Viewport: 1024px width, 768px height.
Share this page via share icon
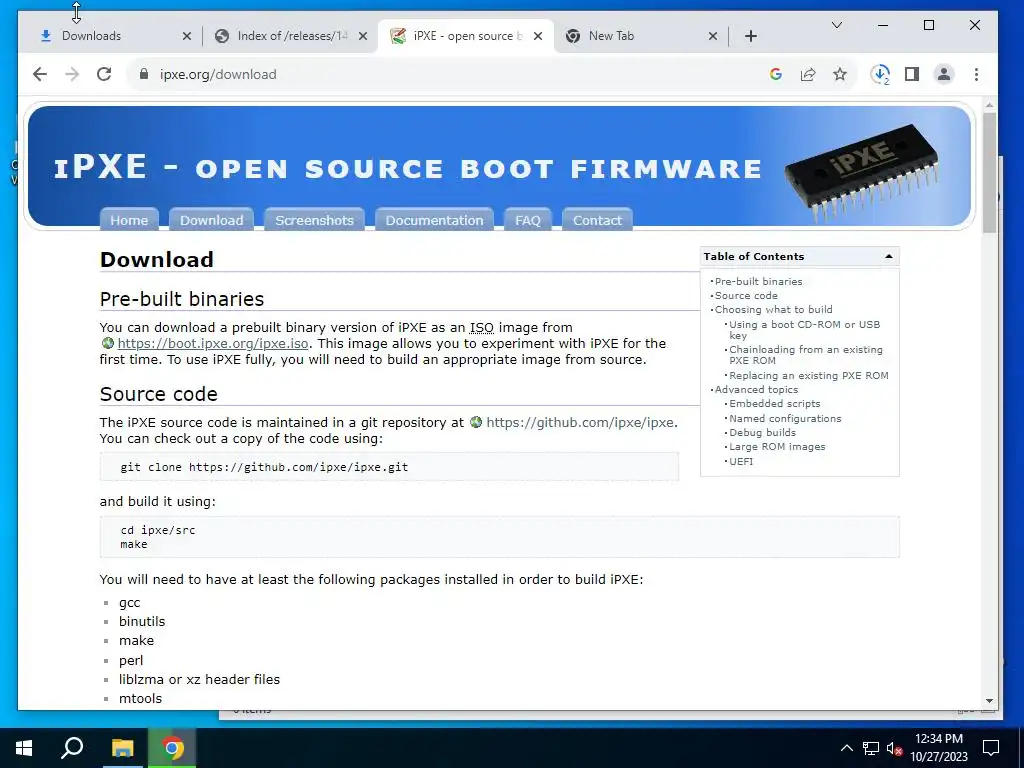tap(808, 74)
